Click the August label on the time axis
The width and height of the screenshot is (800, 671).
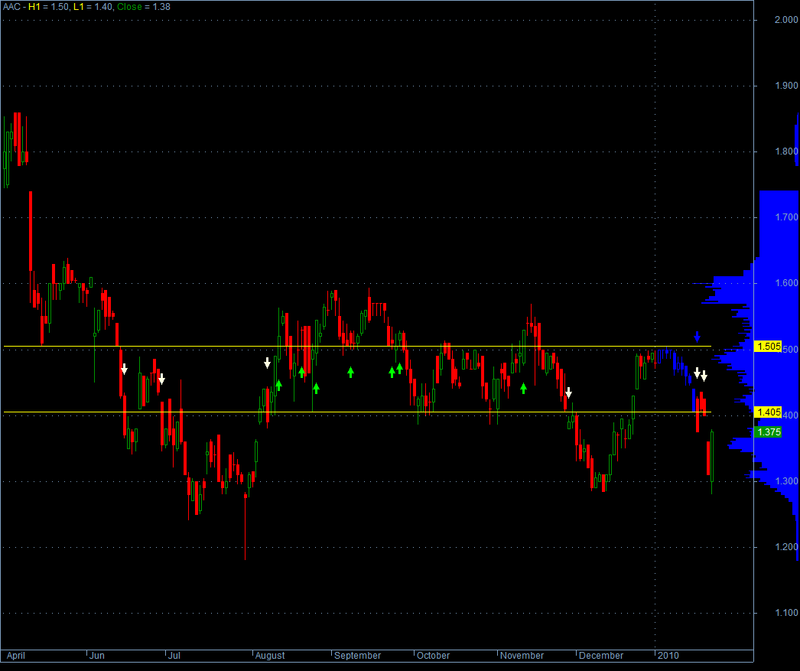point(270,656)
